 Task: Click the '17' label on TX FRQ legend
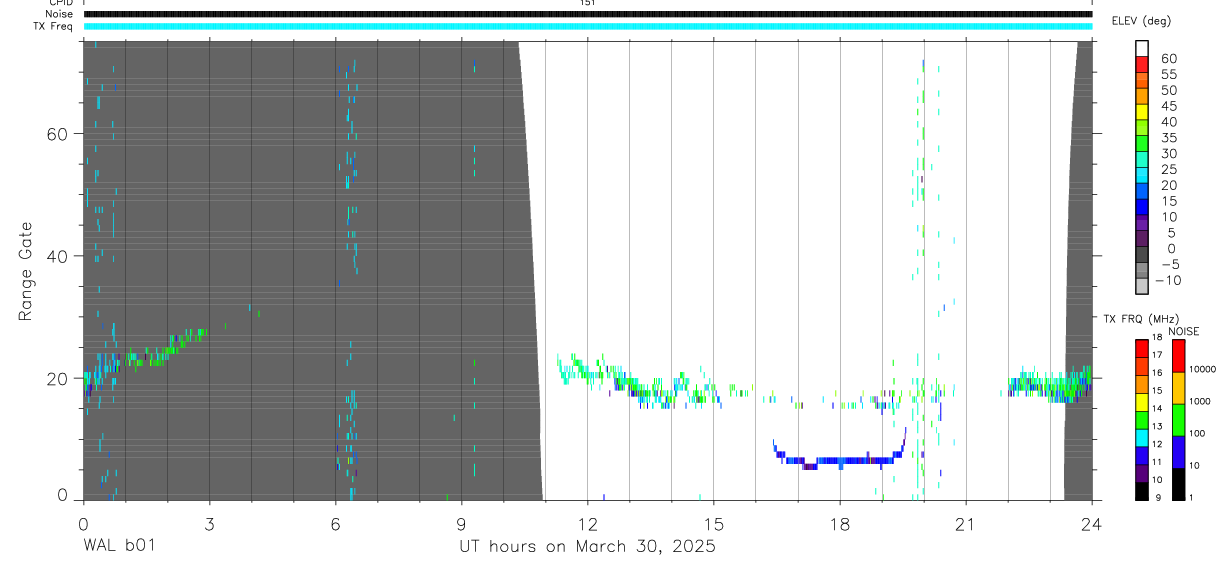click(x=1157, y=355)
